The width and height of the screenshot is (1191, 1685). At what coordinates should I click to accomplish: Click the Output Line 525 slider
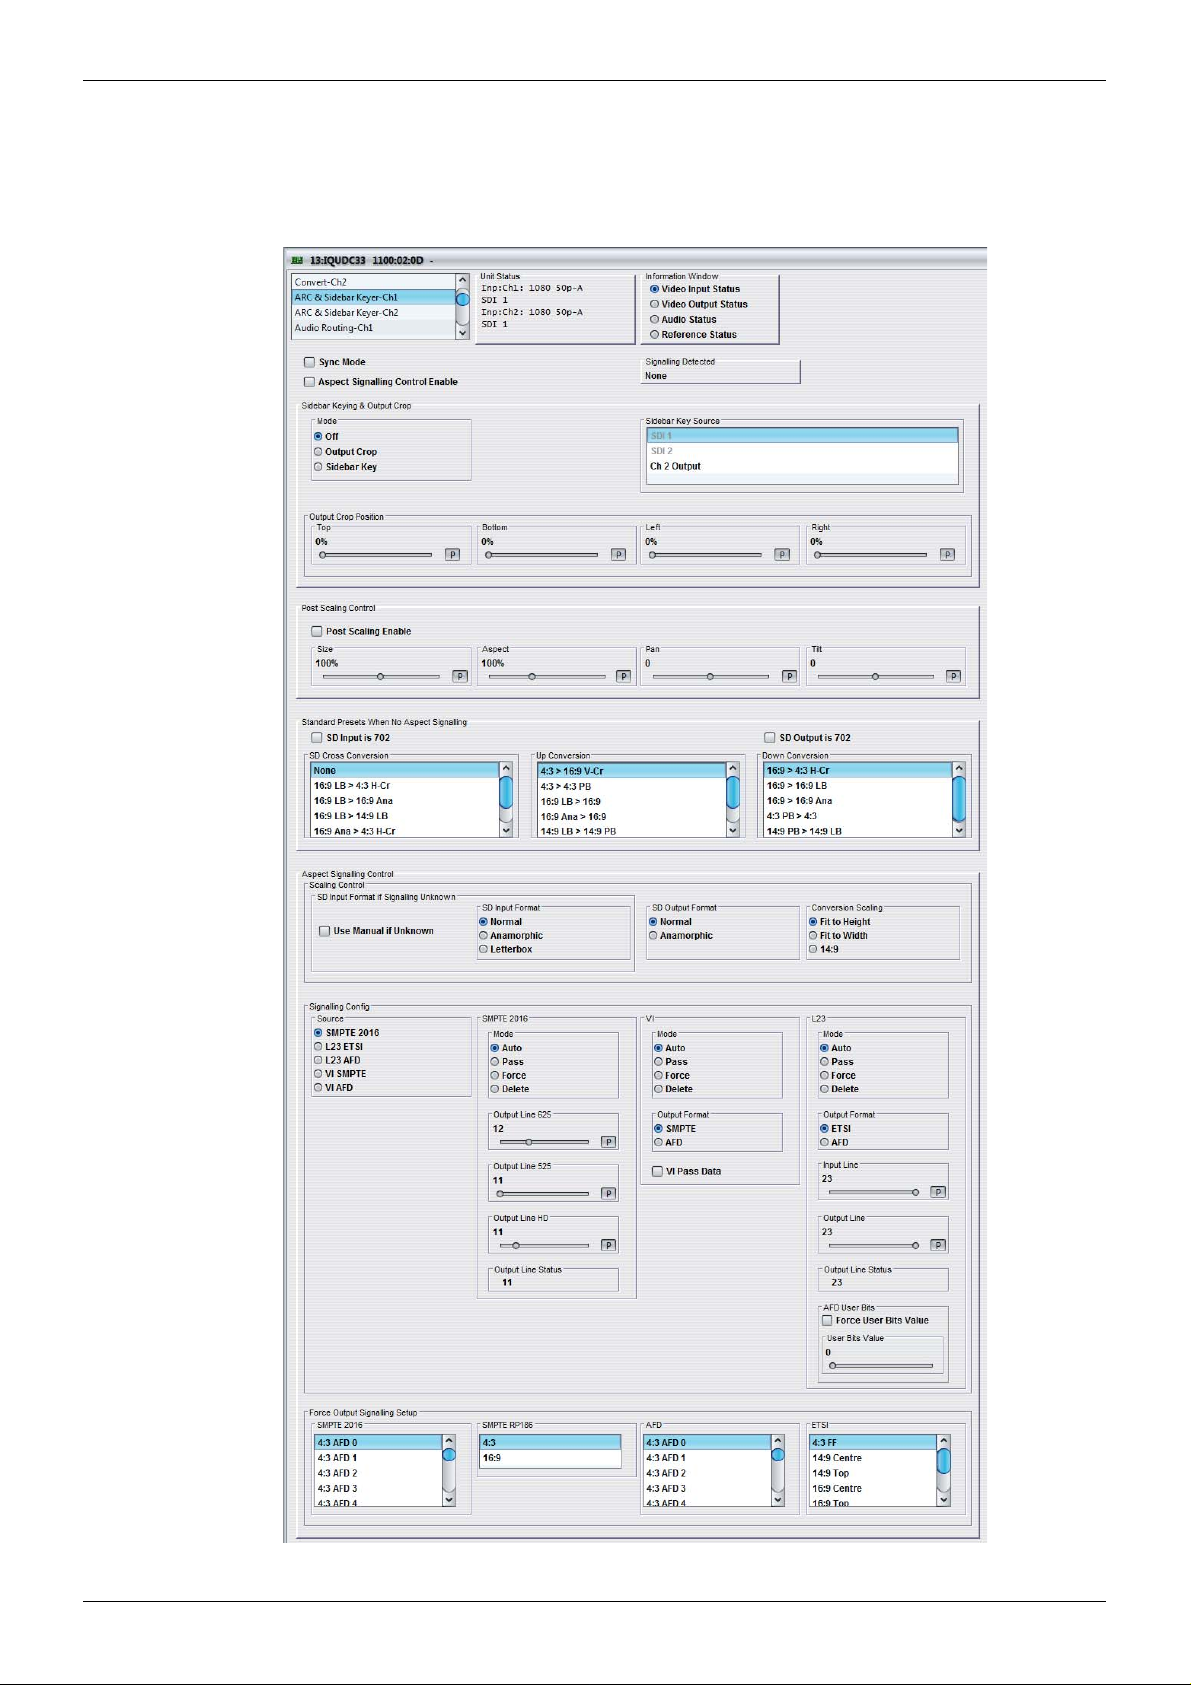(x=543, y=1194)
